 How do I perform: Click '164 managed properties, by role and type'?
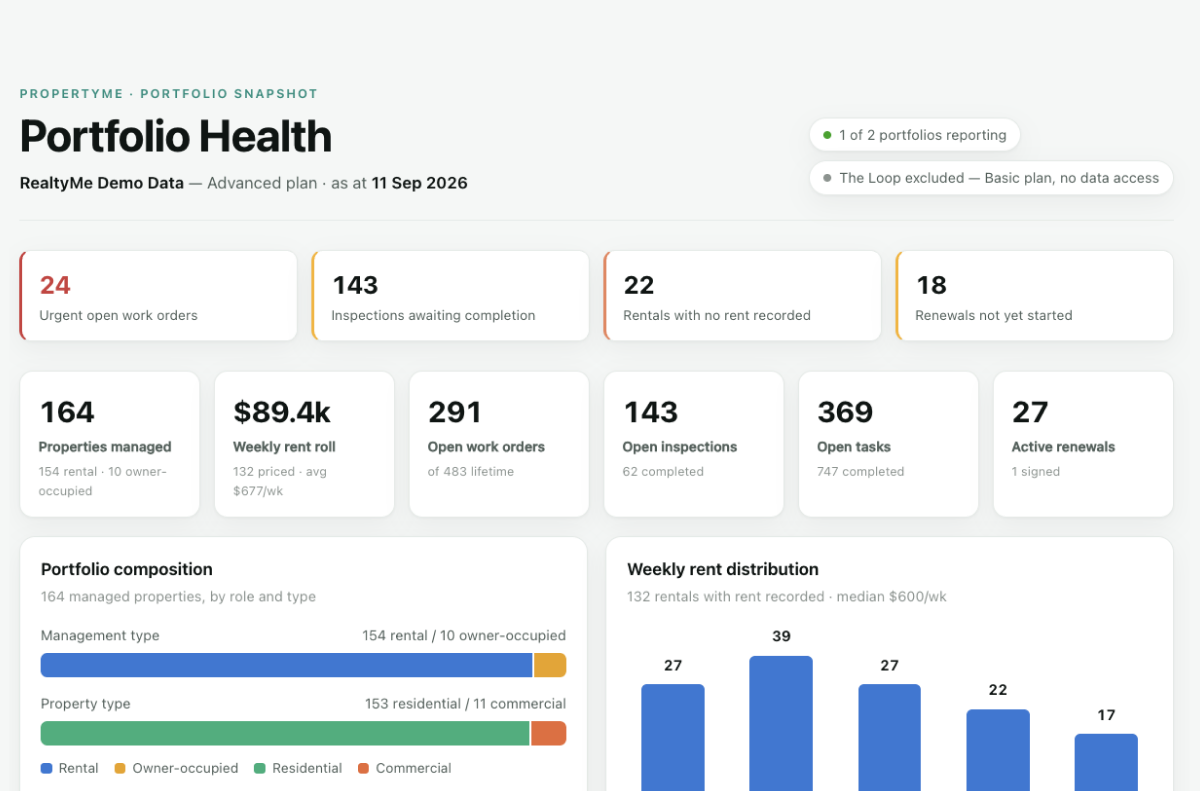pyautogui.click(x=178, y=597)
